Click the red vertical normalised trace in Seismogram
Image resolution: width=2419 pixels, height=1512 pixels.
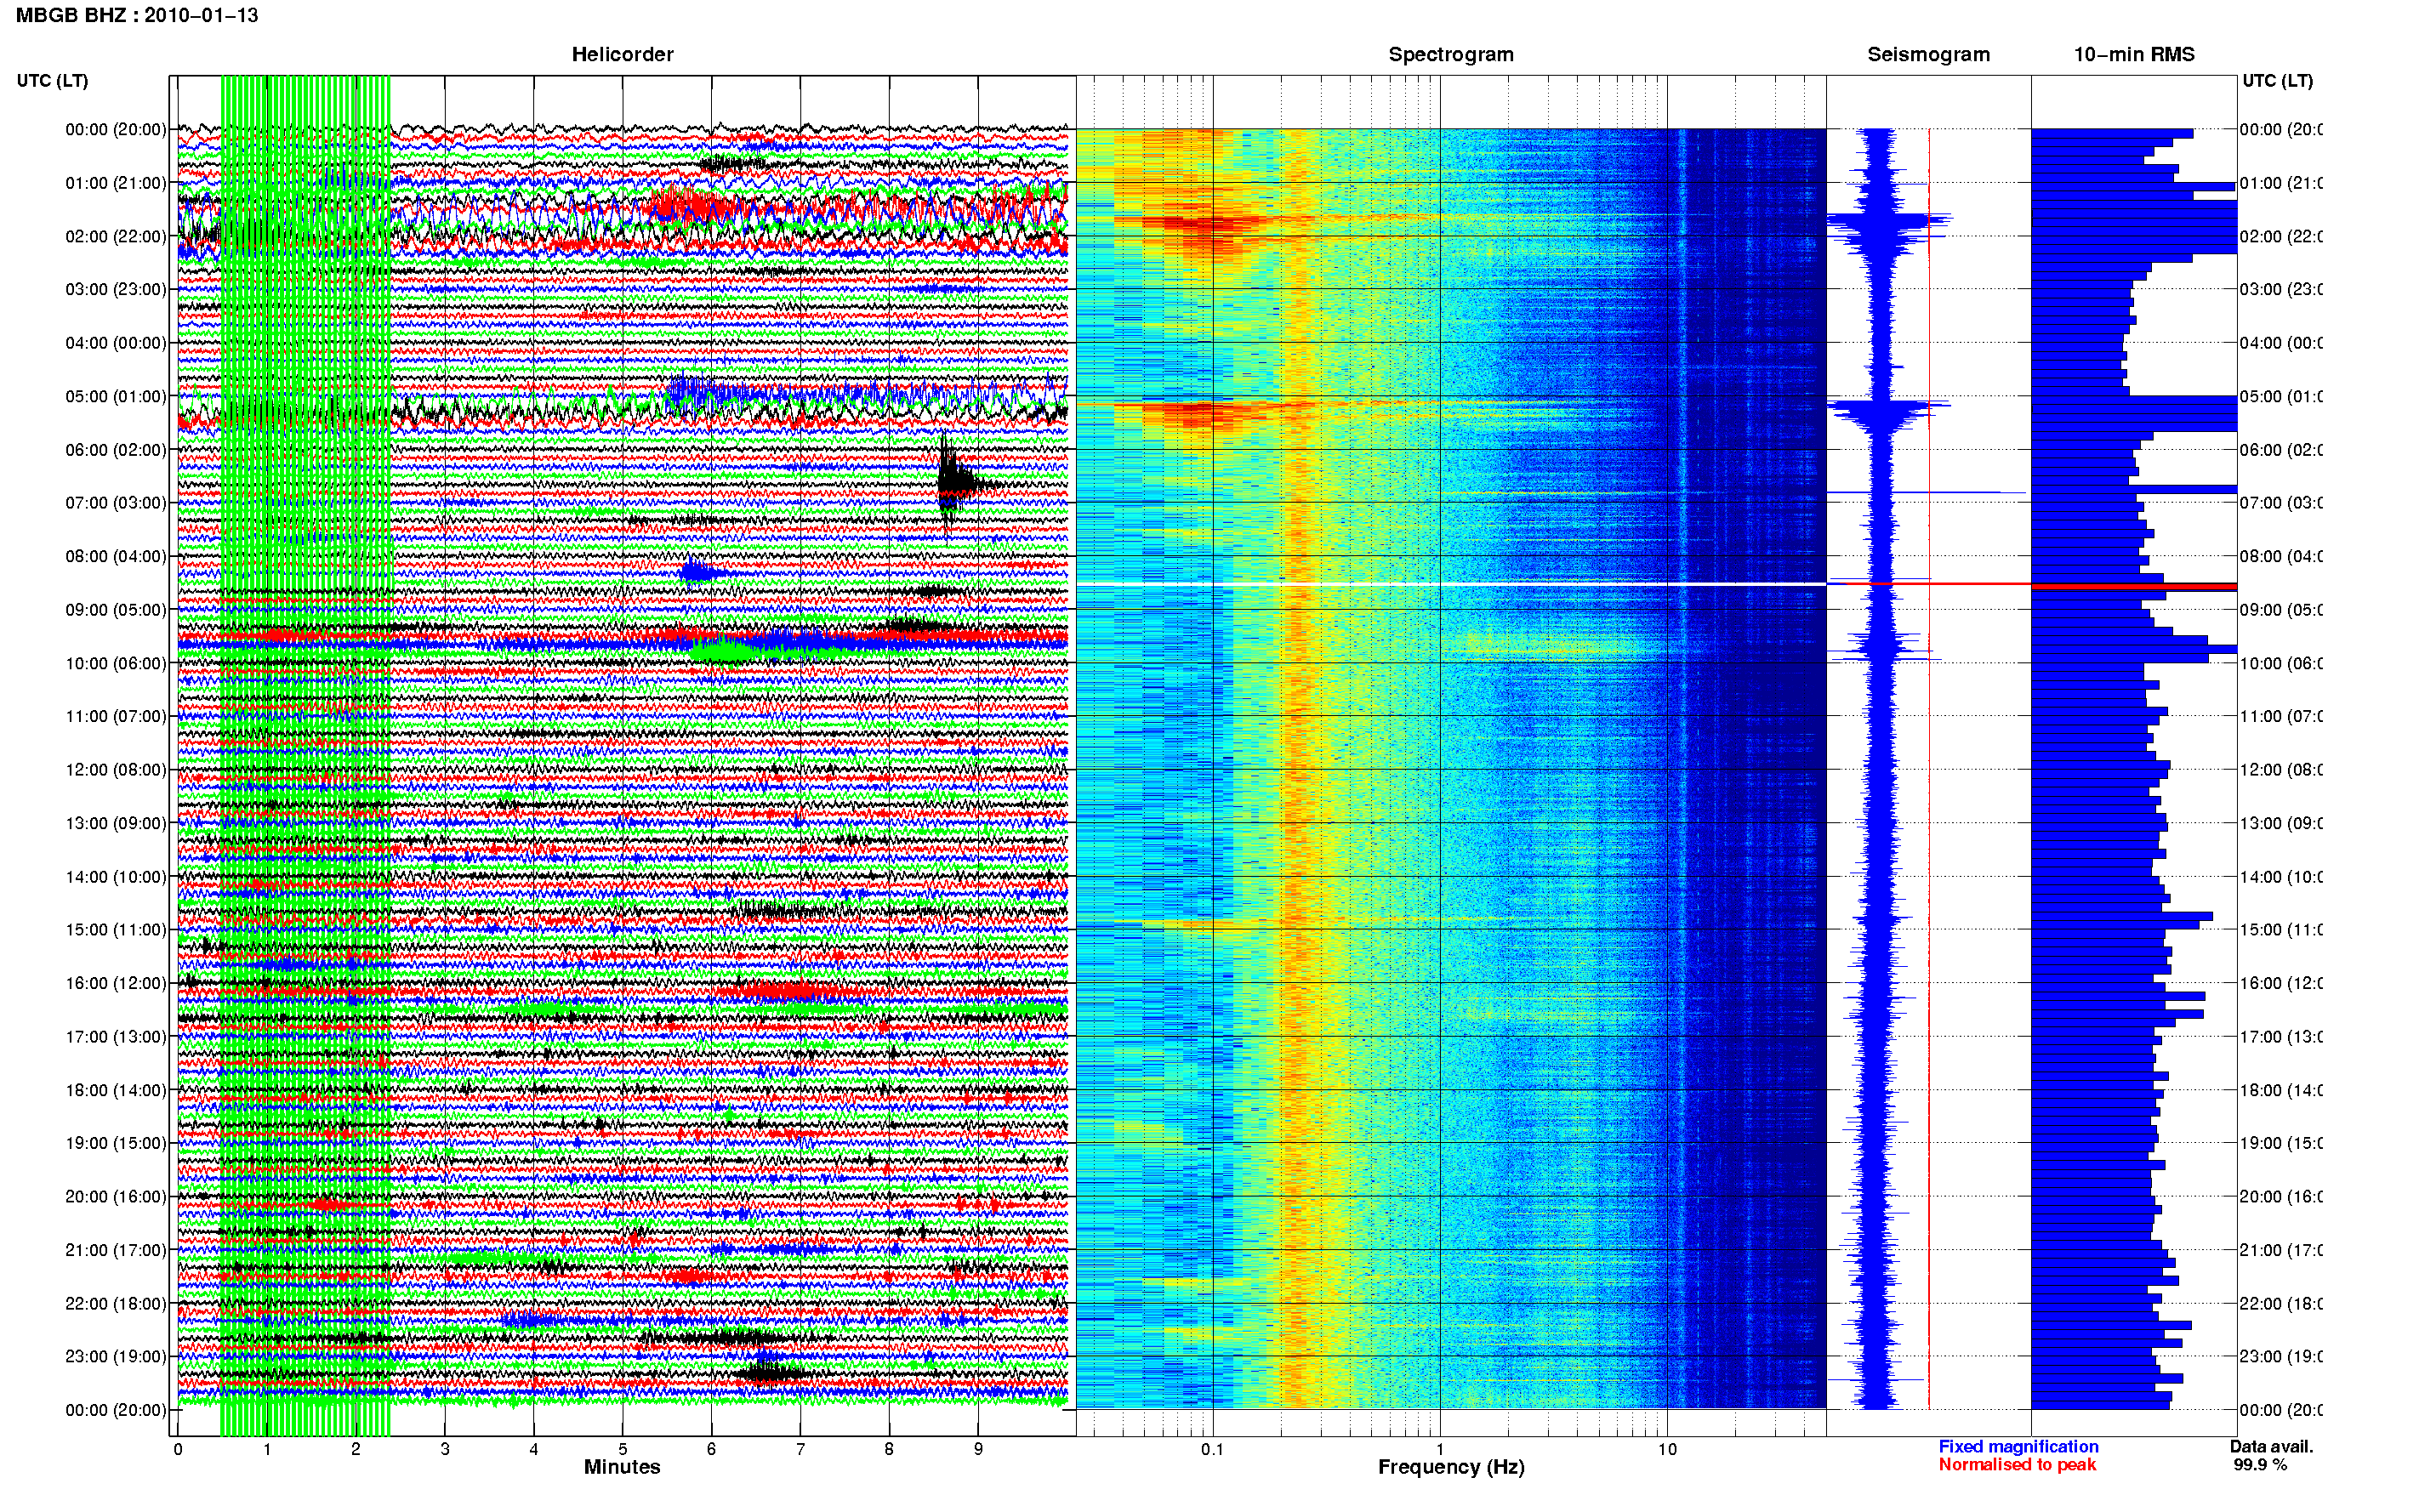pos(1928,768)
